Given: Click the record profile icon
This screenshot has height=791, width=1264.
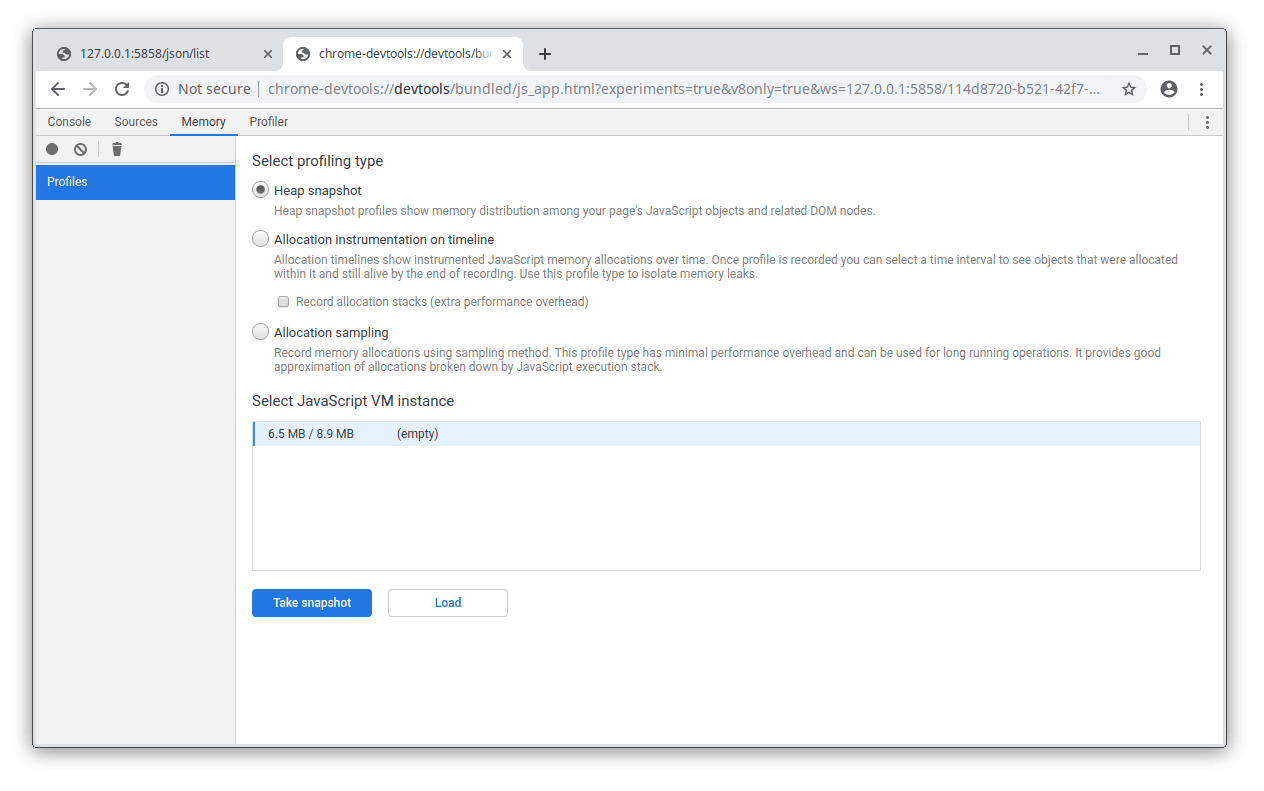Looking at the screenshot, I should click(52, 150).
